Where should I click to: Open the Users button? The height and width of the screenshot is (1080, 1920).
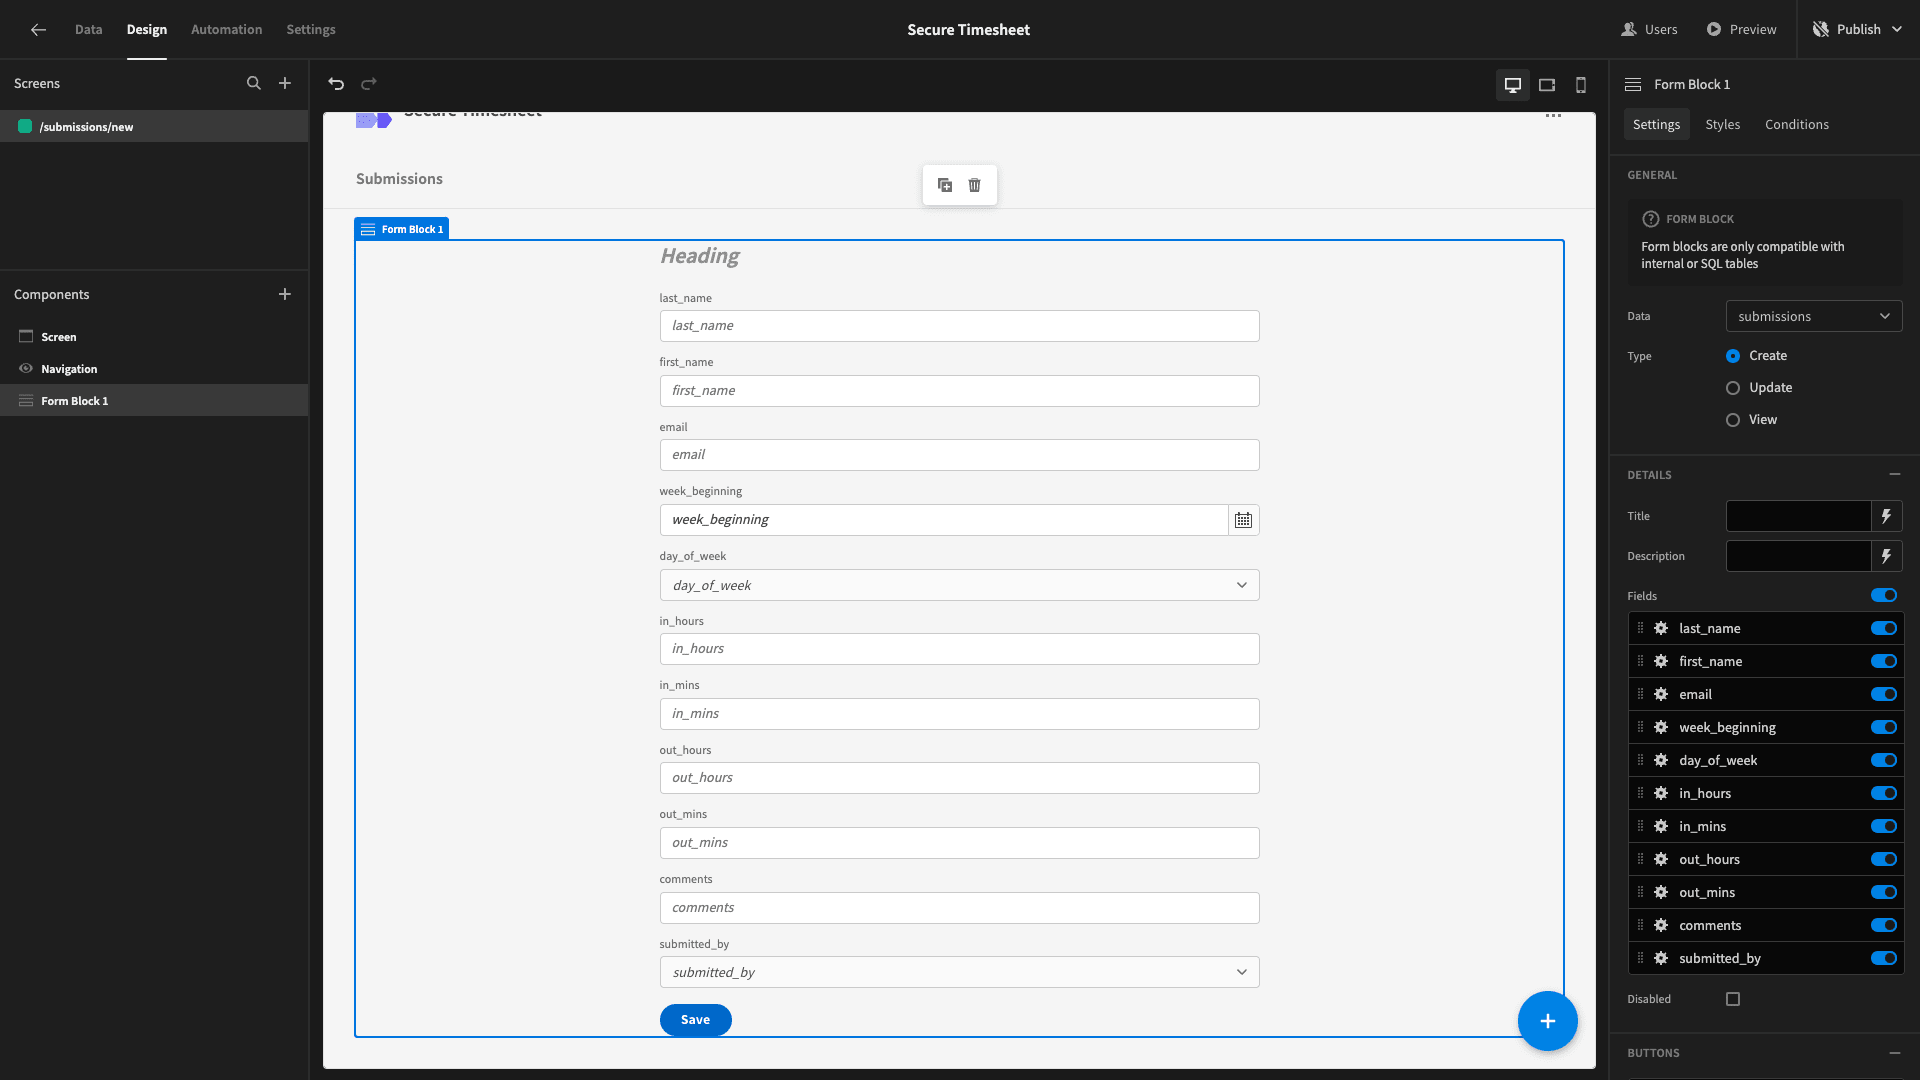(x=1649, y=30)
